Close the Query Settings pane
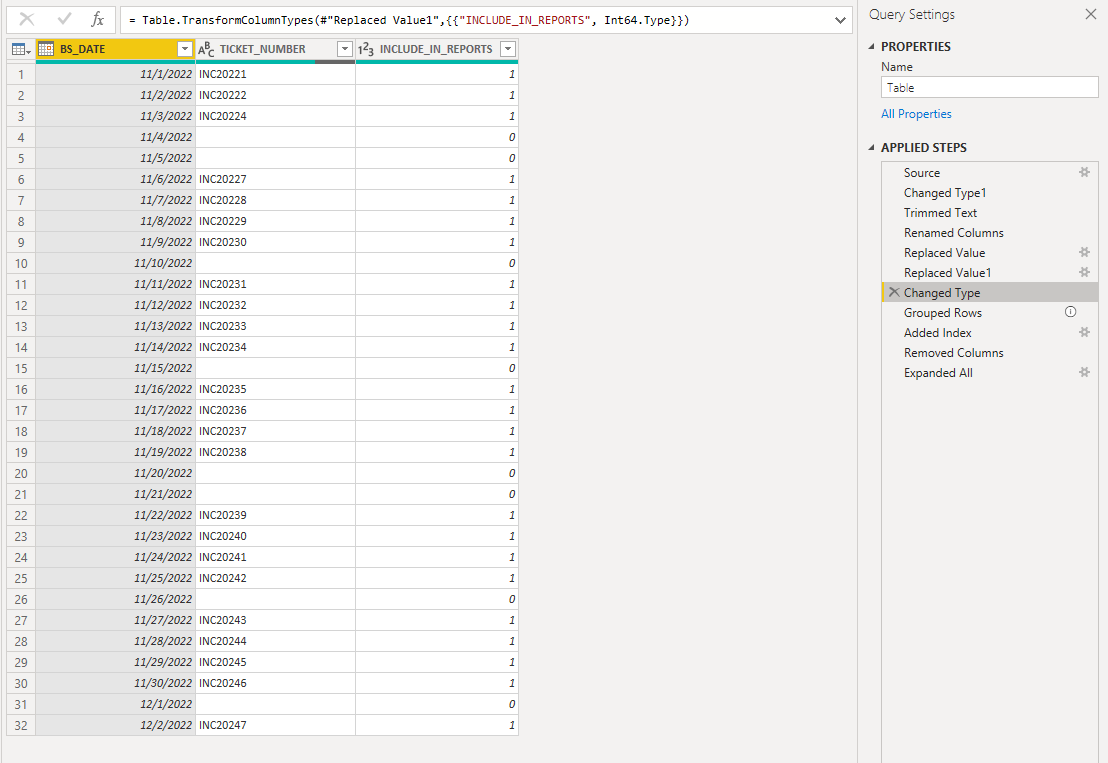The image size is (1108, 763). pyautogui.click(x=1090, y=14)
